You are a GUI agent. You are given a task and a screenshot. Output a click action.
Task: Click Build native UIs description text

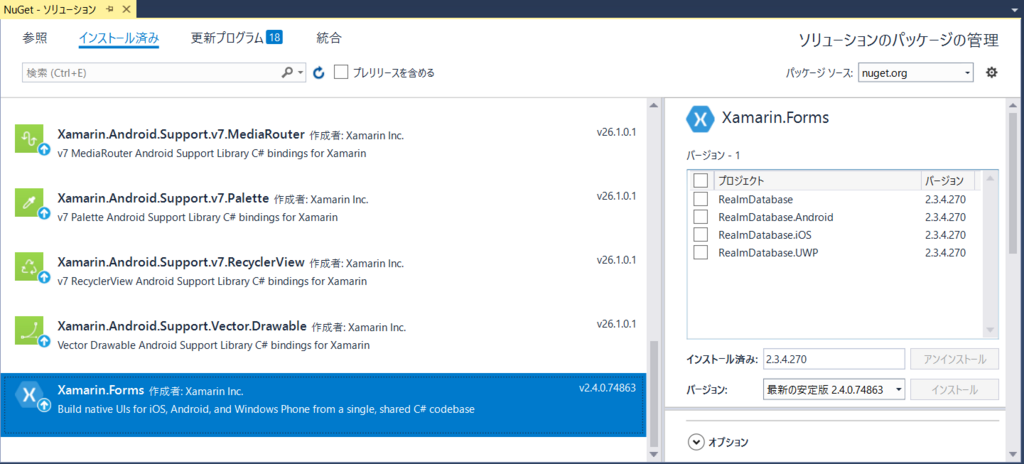point(266,410)
